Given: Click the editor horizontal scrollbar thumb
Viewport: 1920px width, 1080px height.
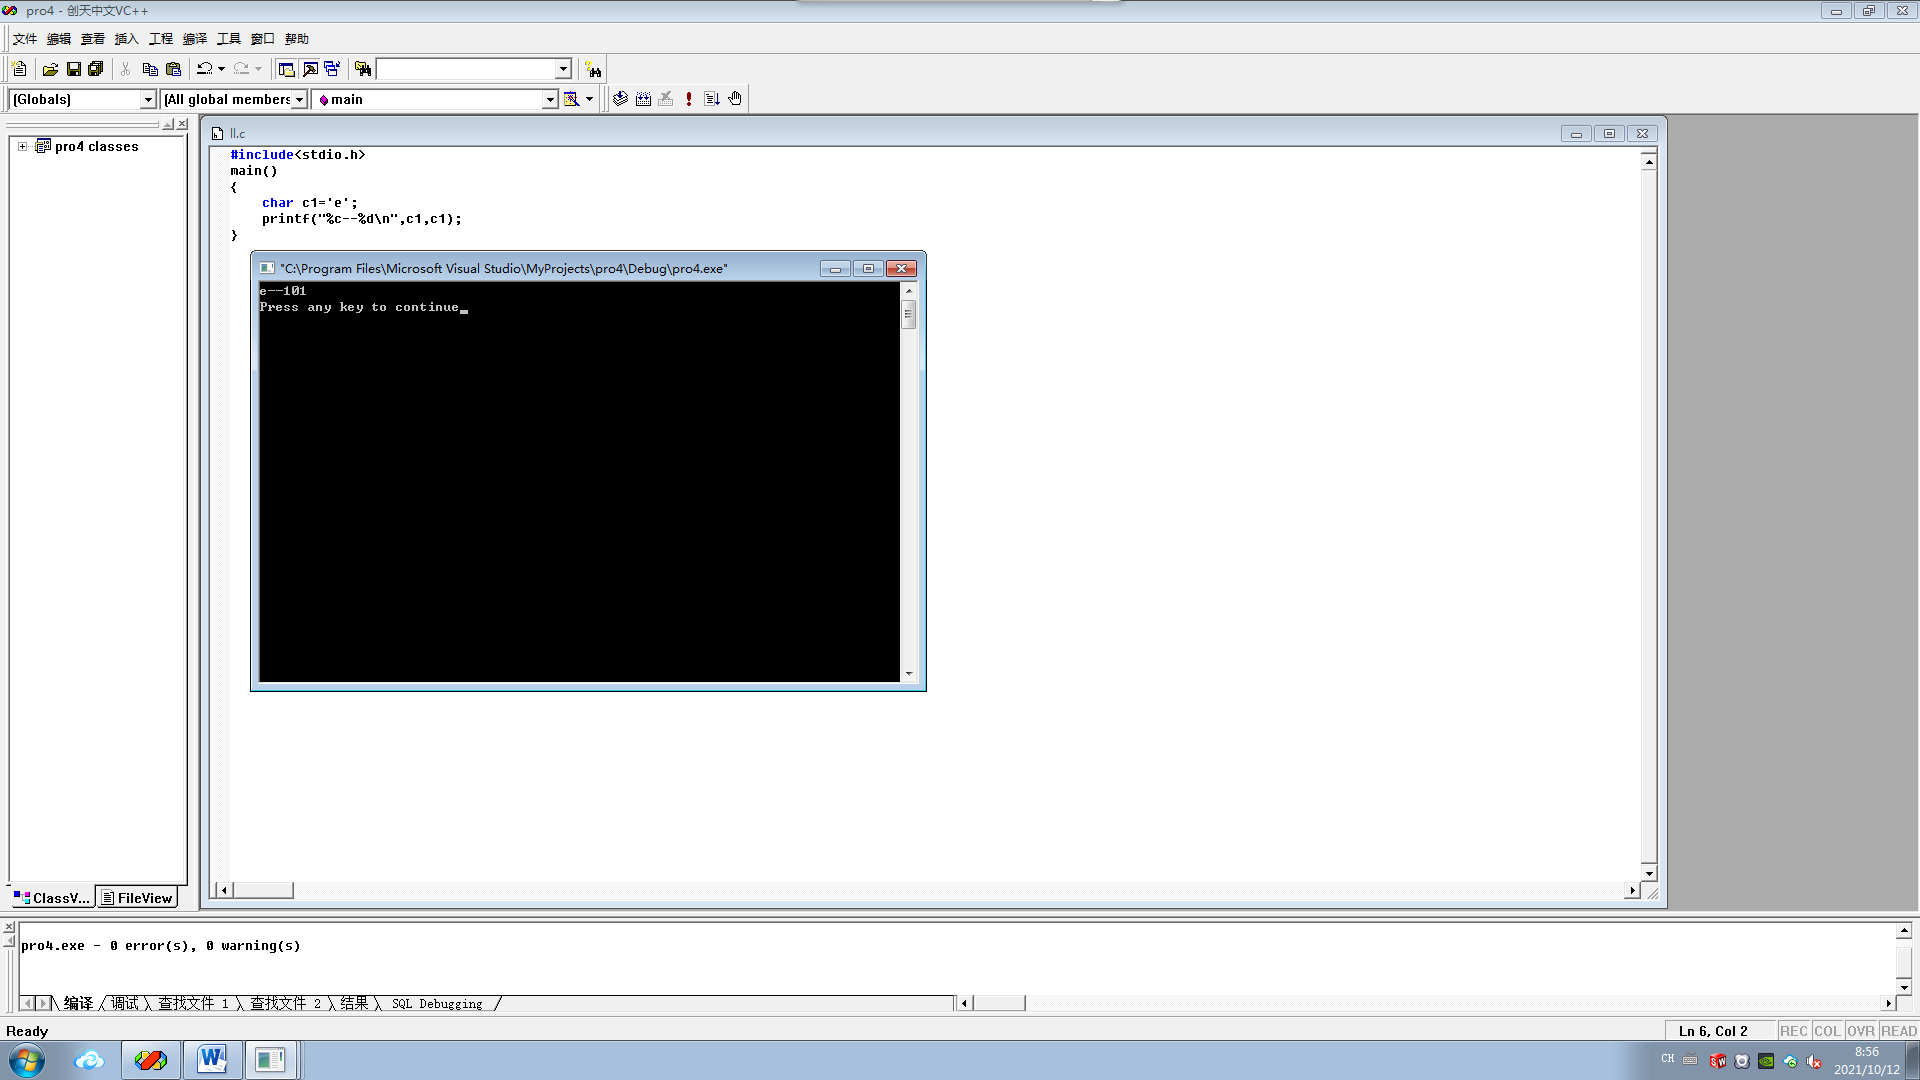Looking at the screenshot, I should point(263,890).
